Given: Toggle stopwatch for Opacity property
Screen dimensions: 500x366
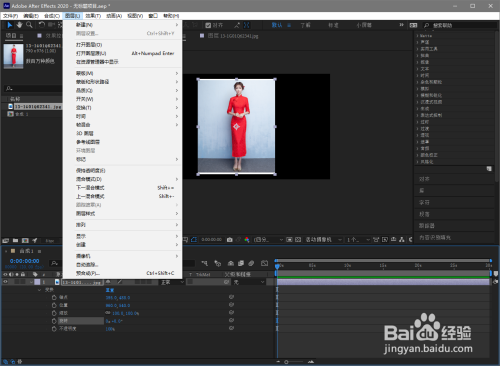Looking at the screenshot, I should click(x=54, y=329).
